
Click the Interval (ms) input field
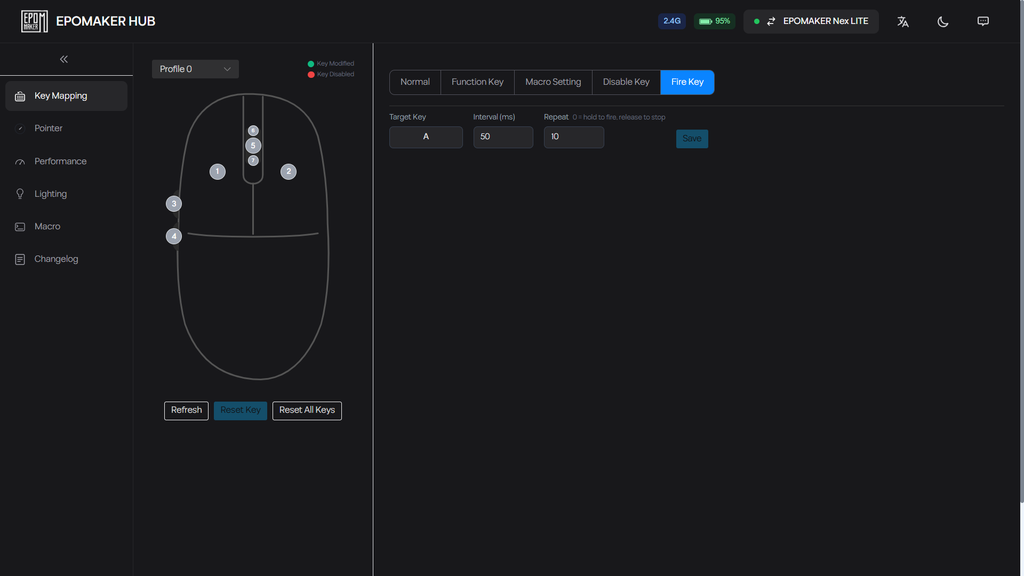504,137
